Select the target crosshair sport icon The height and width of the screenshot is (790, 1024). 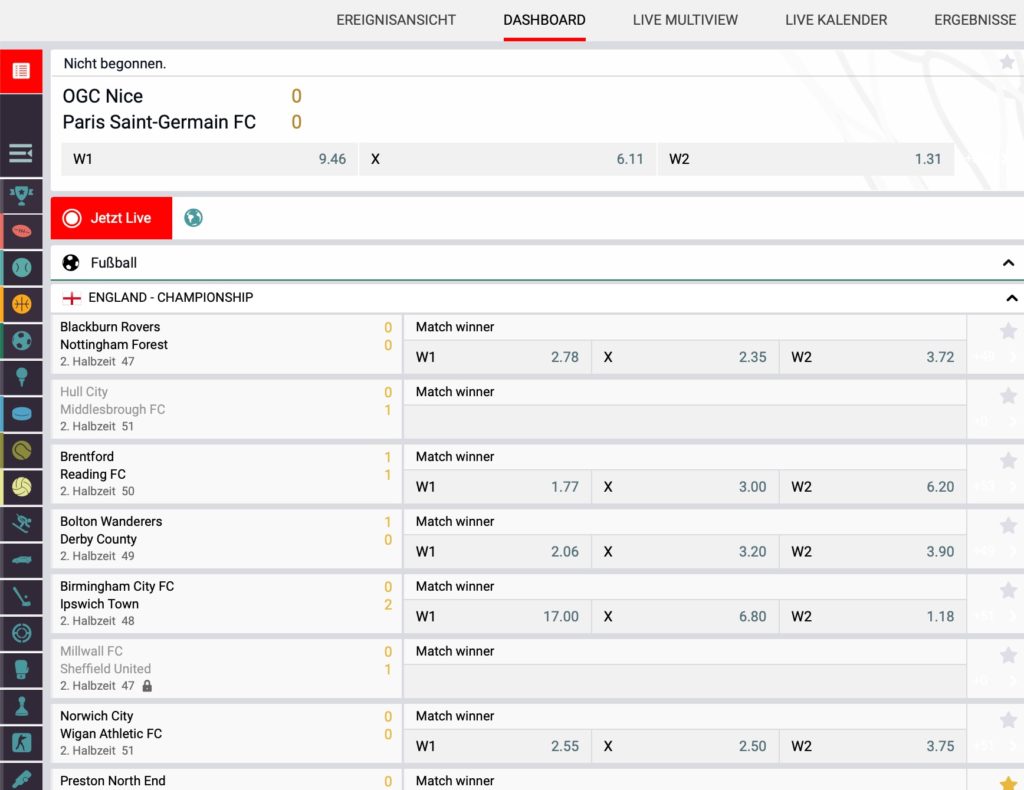[21, 633]
